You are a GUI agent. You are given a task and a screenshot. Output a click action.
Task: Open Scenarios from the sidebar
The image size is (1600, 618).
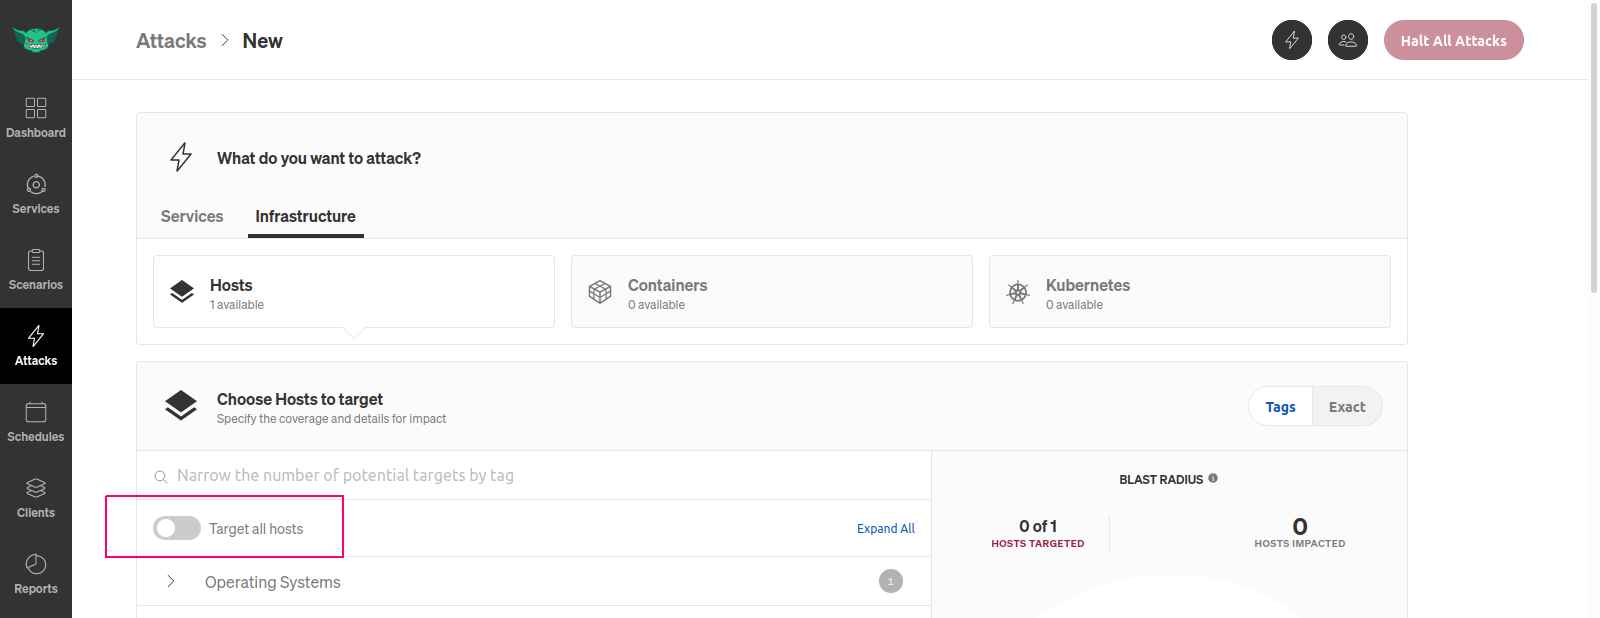coord(36,270)
